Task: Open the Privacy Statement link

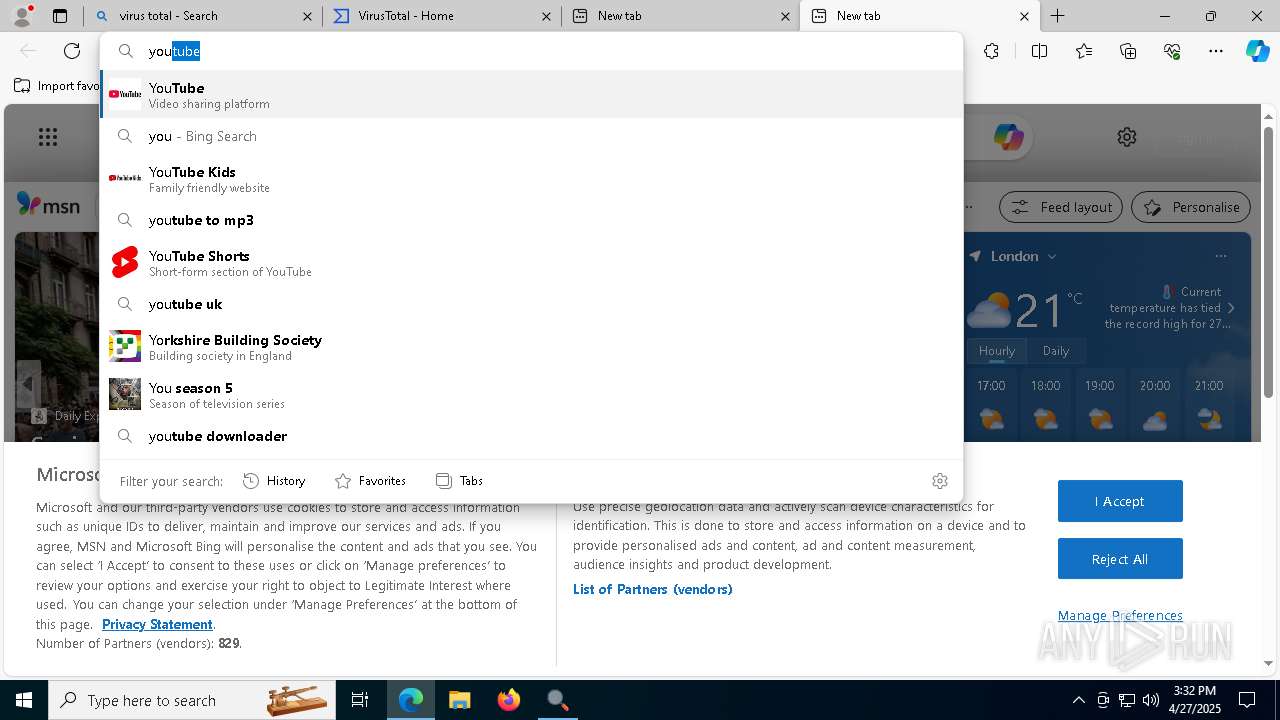Action: click(x=157, y=624)
